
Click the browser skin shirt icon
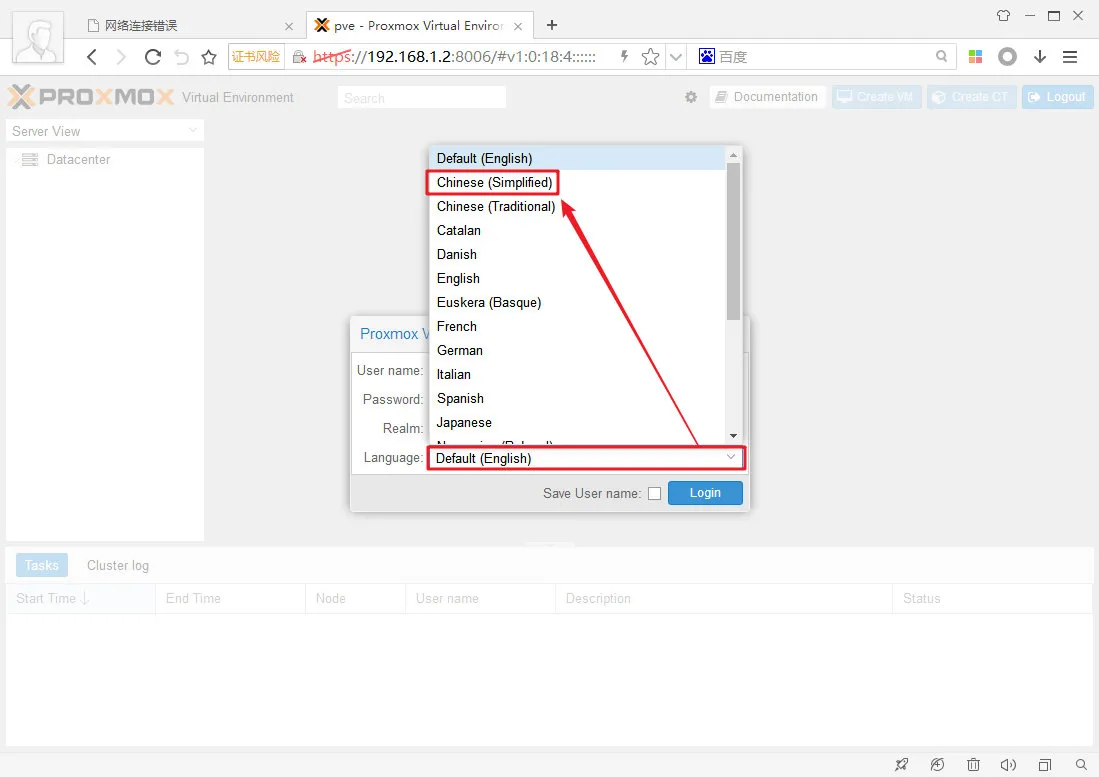click(1004, 15)
